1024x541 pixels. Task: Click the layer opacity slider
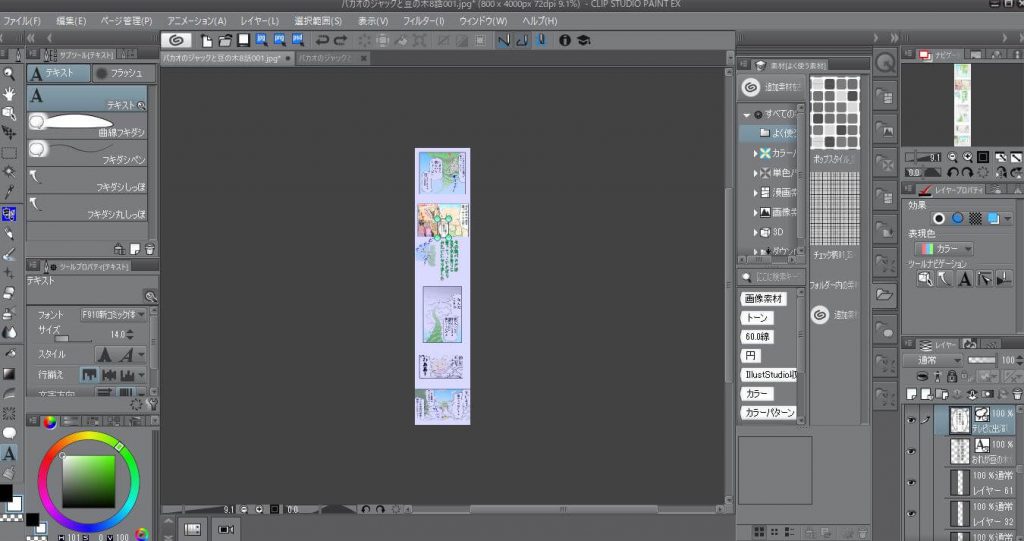[x=981, y=360]
